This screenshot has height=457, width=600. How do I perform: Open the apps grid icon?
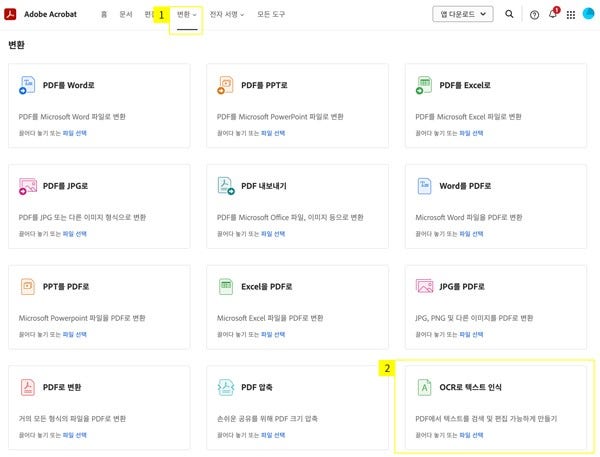(571, 15)
